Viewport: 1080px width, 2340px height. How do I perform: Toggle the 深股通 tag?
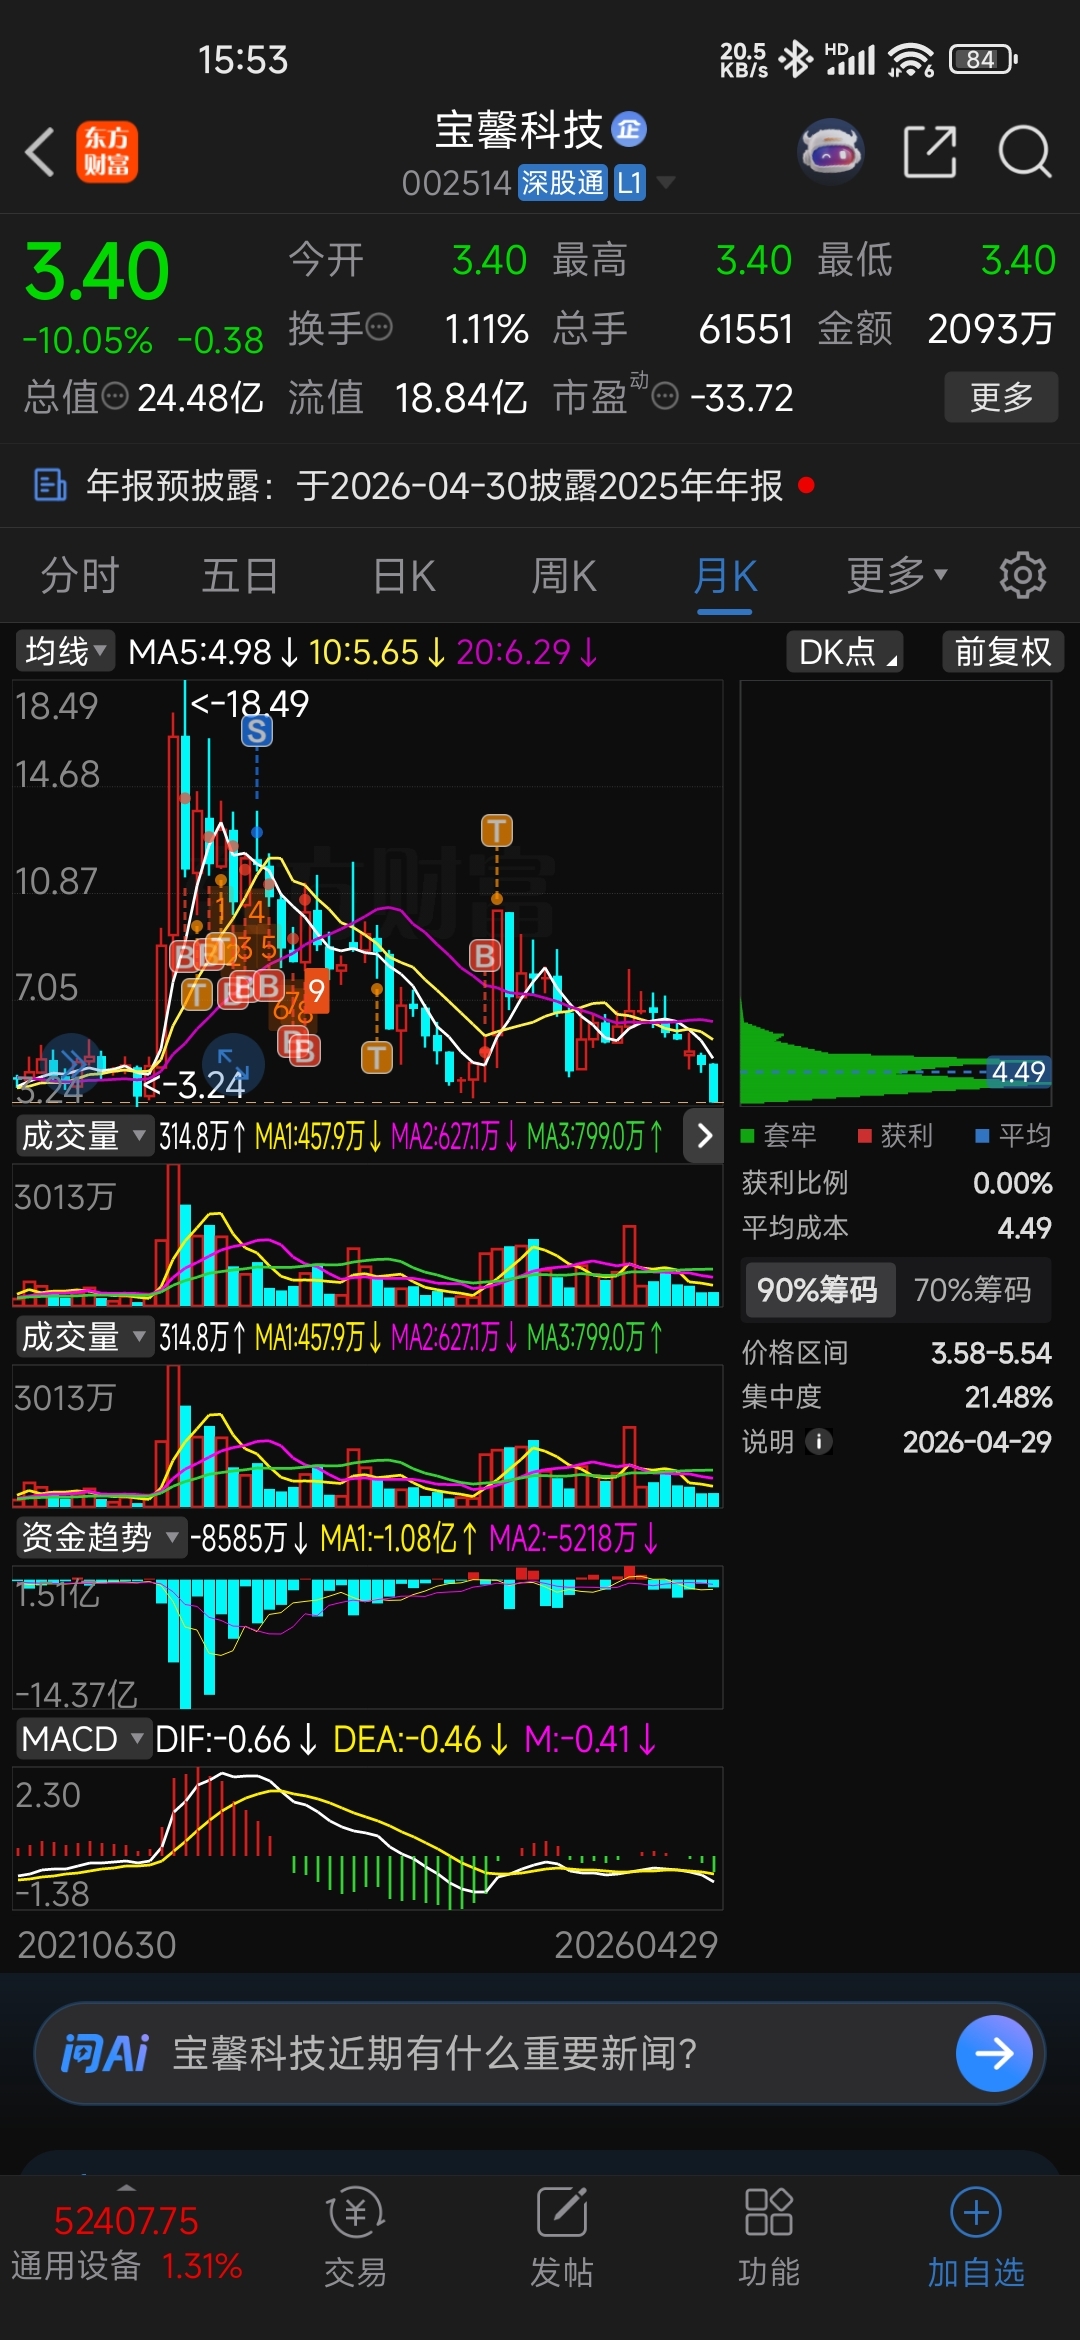(562, 183)
